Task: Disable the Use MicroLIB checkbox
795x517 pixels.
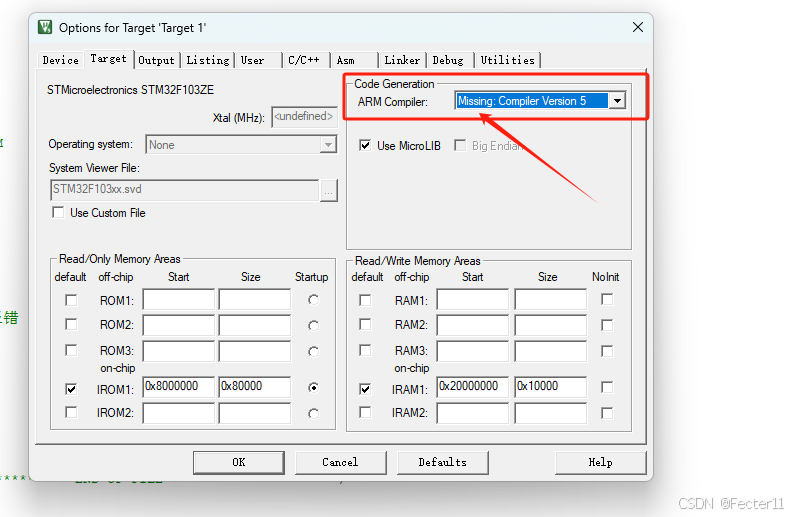Action: coord(365,145)
